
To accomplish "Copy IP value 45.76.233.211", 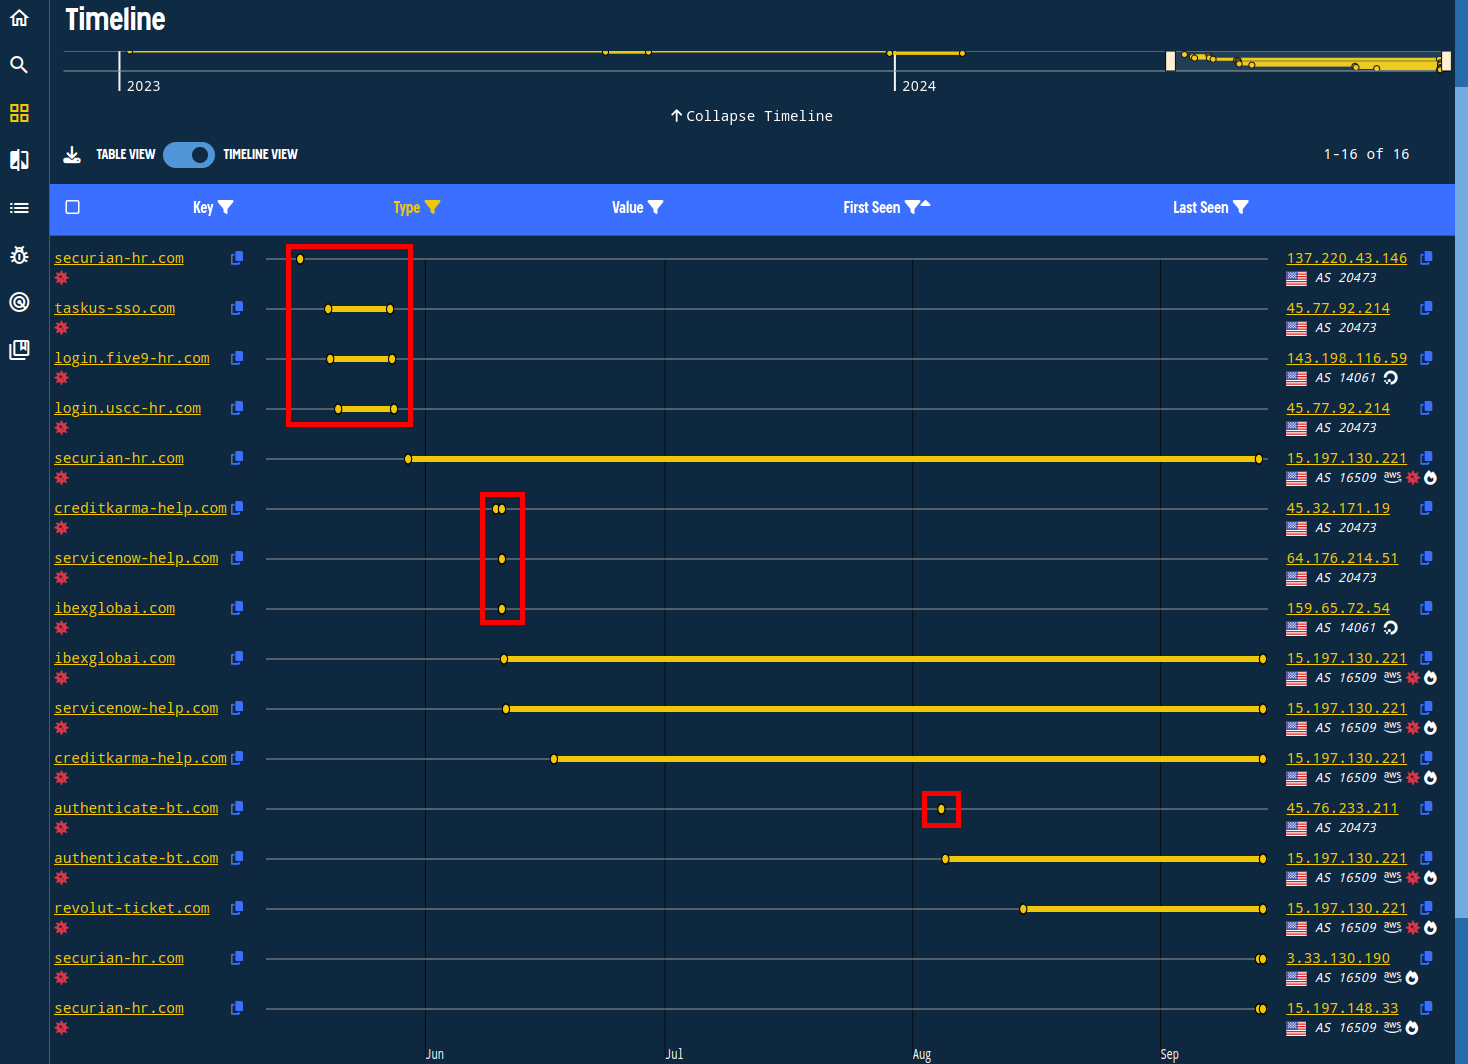I will [x=1426, y=808].
